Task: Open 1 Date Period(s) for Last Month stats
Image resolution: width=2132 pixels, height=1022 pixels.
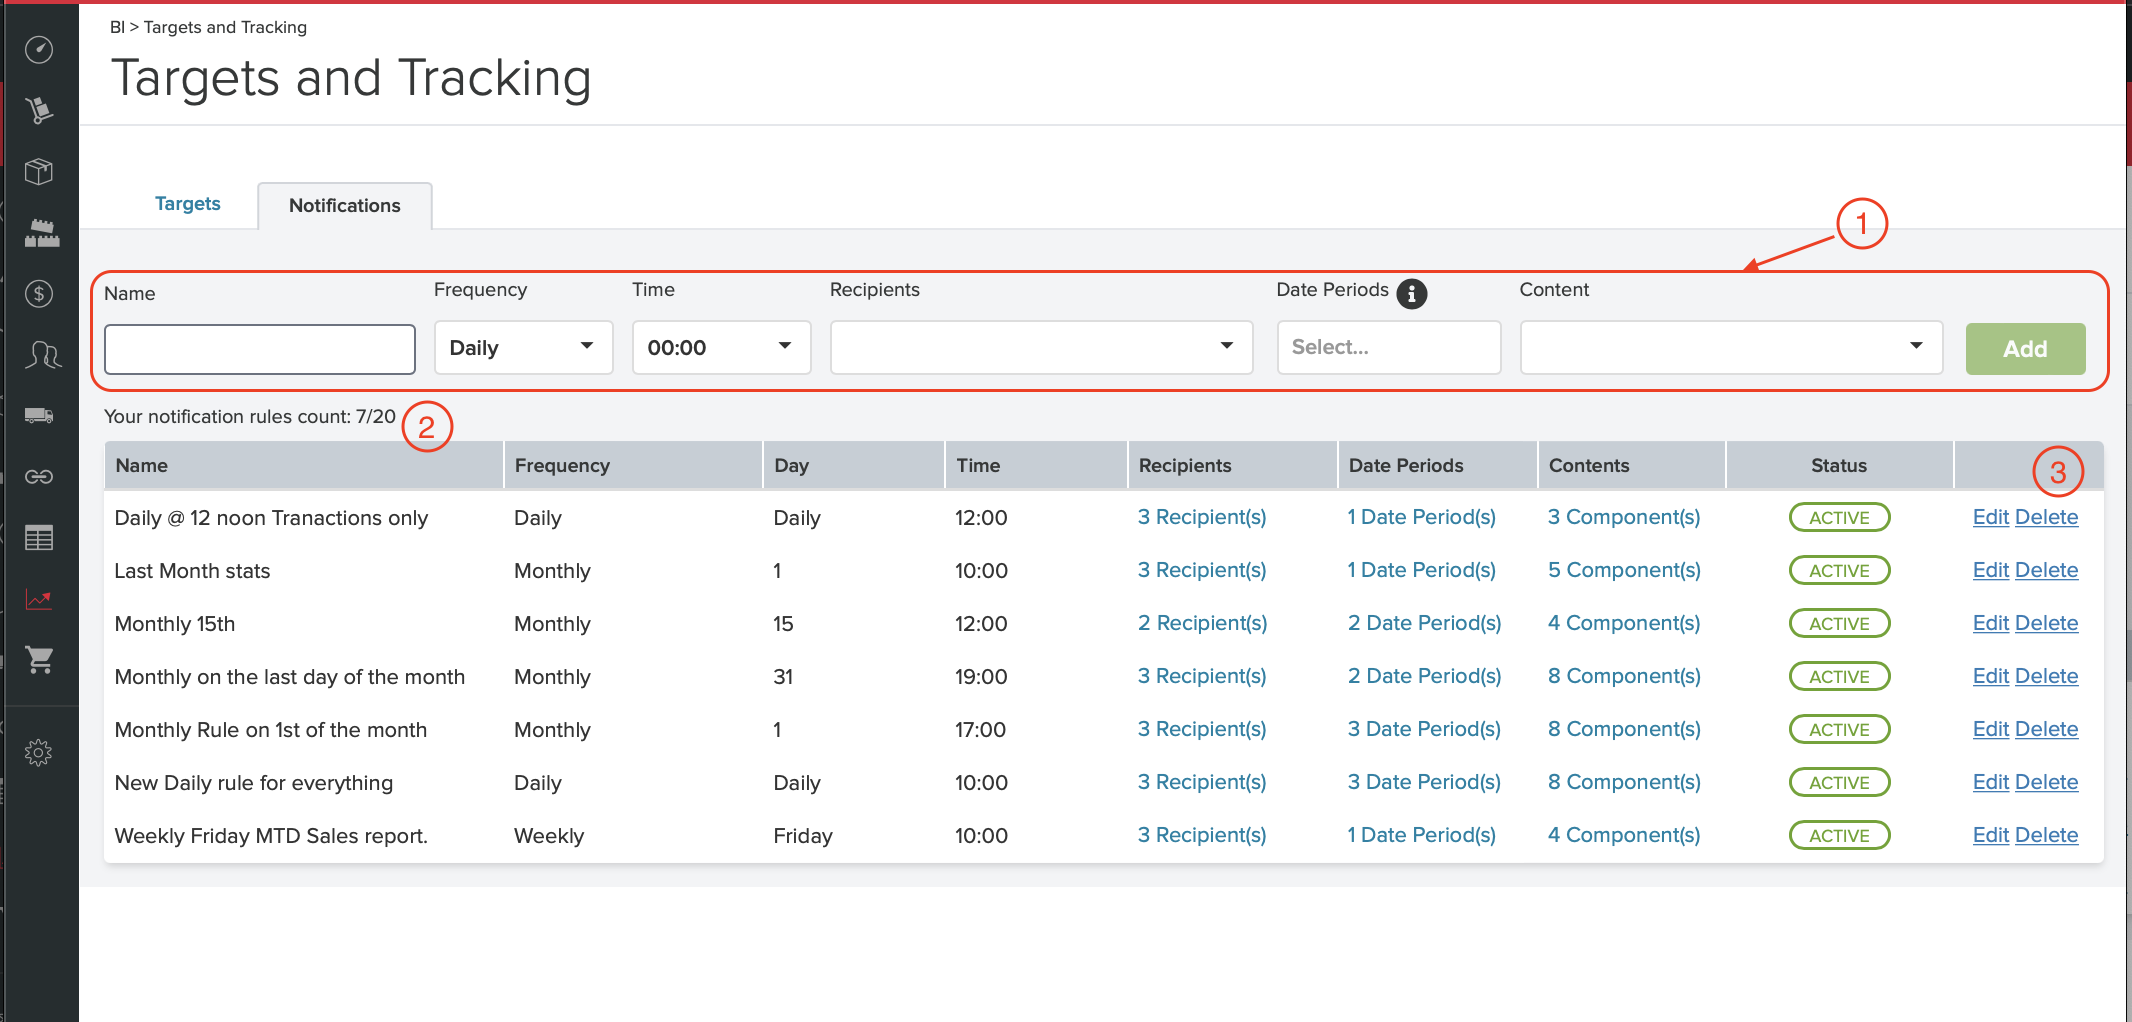Action: click(1421, 570)
